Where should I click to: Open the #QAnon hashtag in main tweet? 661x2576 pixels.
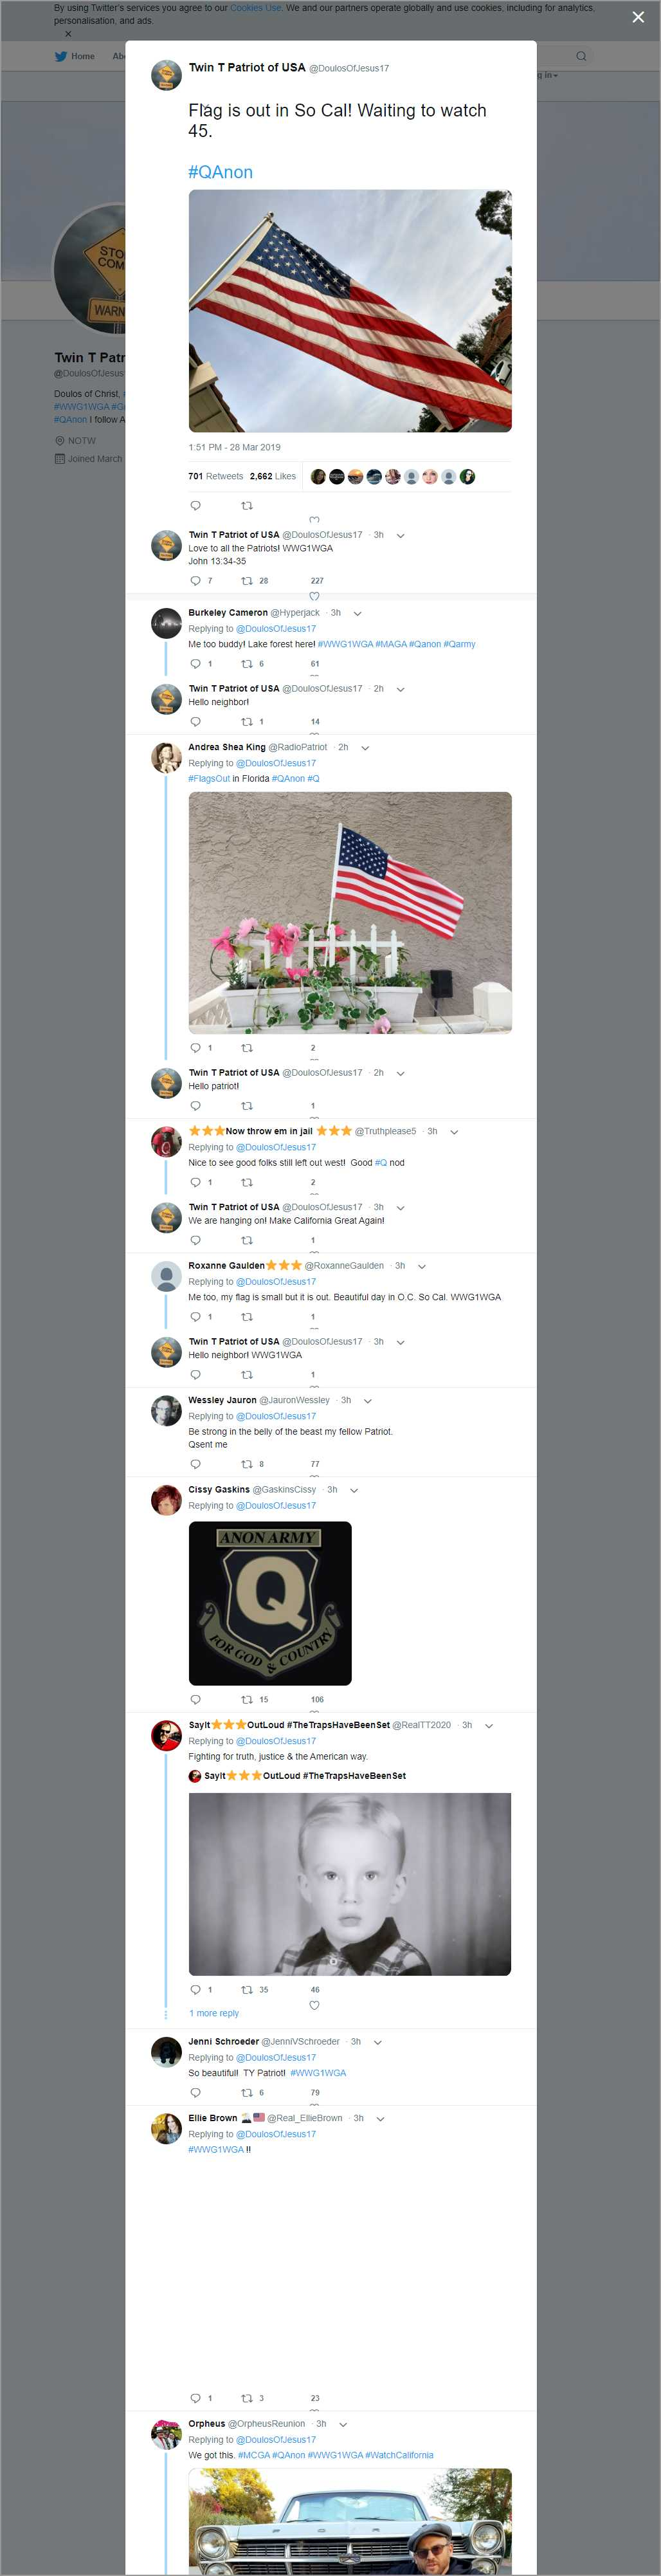pos(221,172)
